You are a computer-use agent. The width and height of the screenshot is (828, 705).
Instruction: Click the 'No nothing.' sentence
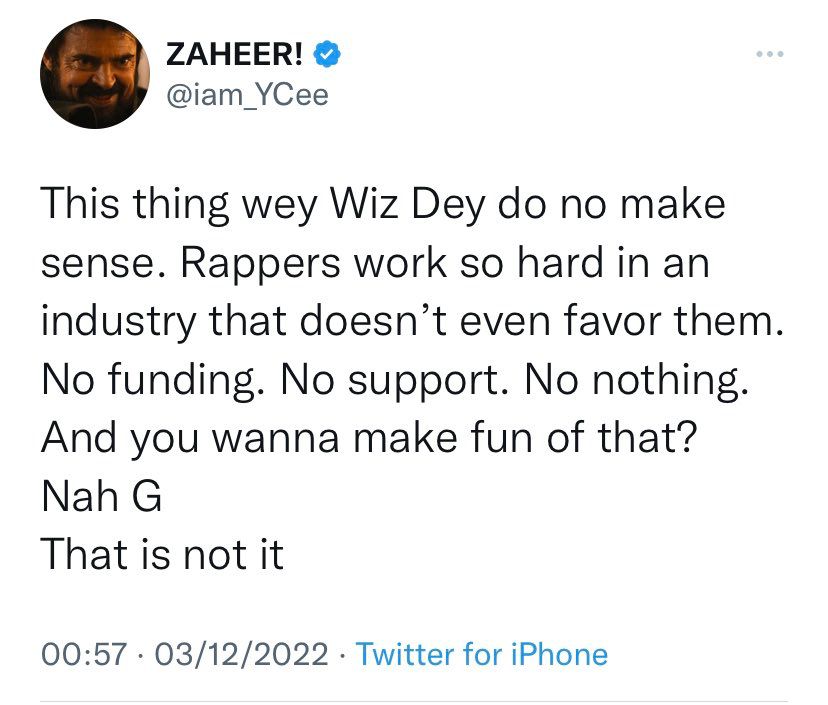[637, 379]
